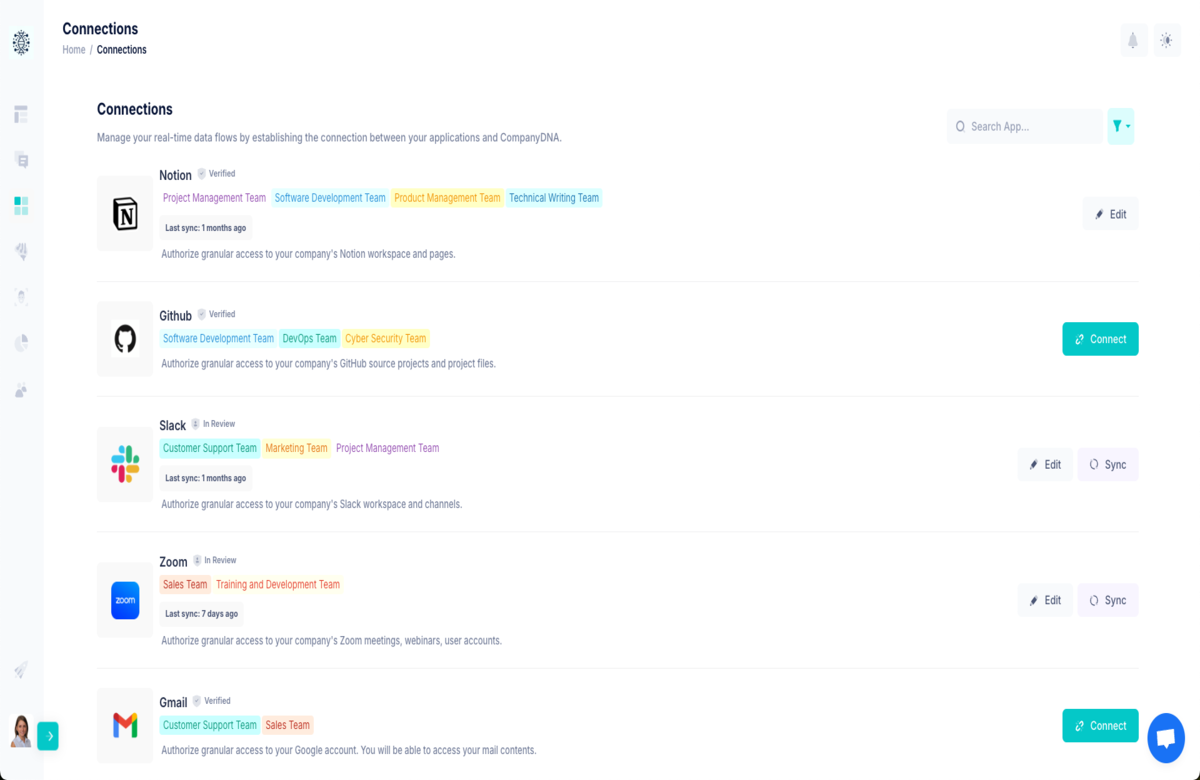This screenshot has height=780, width=1200.
Task: Open the pie chart analytics sidebar icon
Action: click(21, 343)
